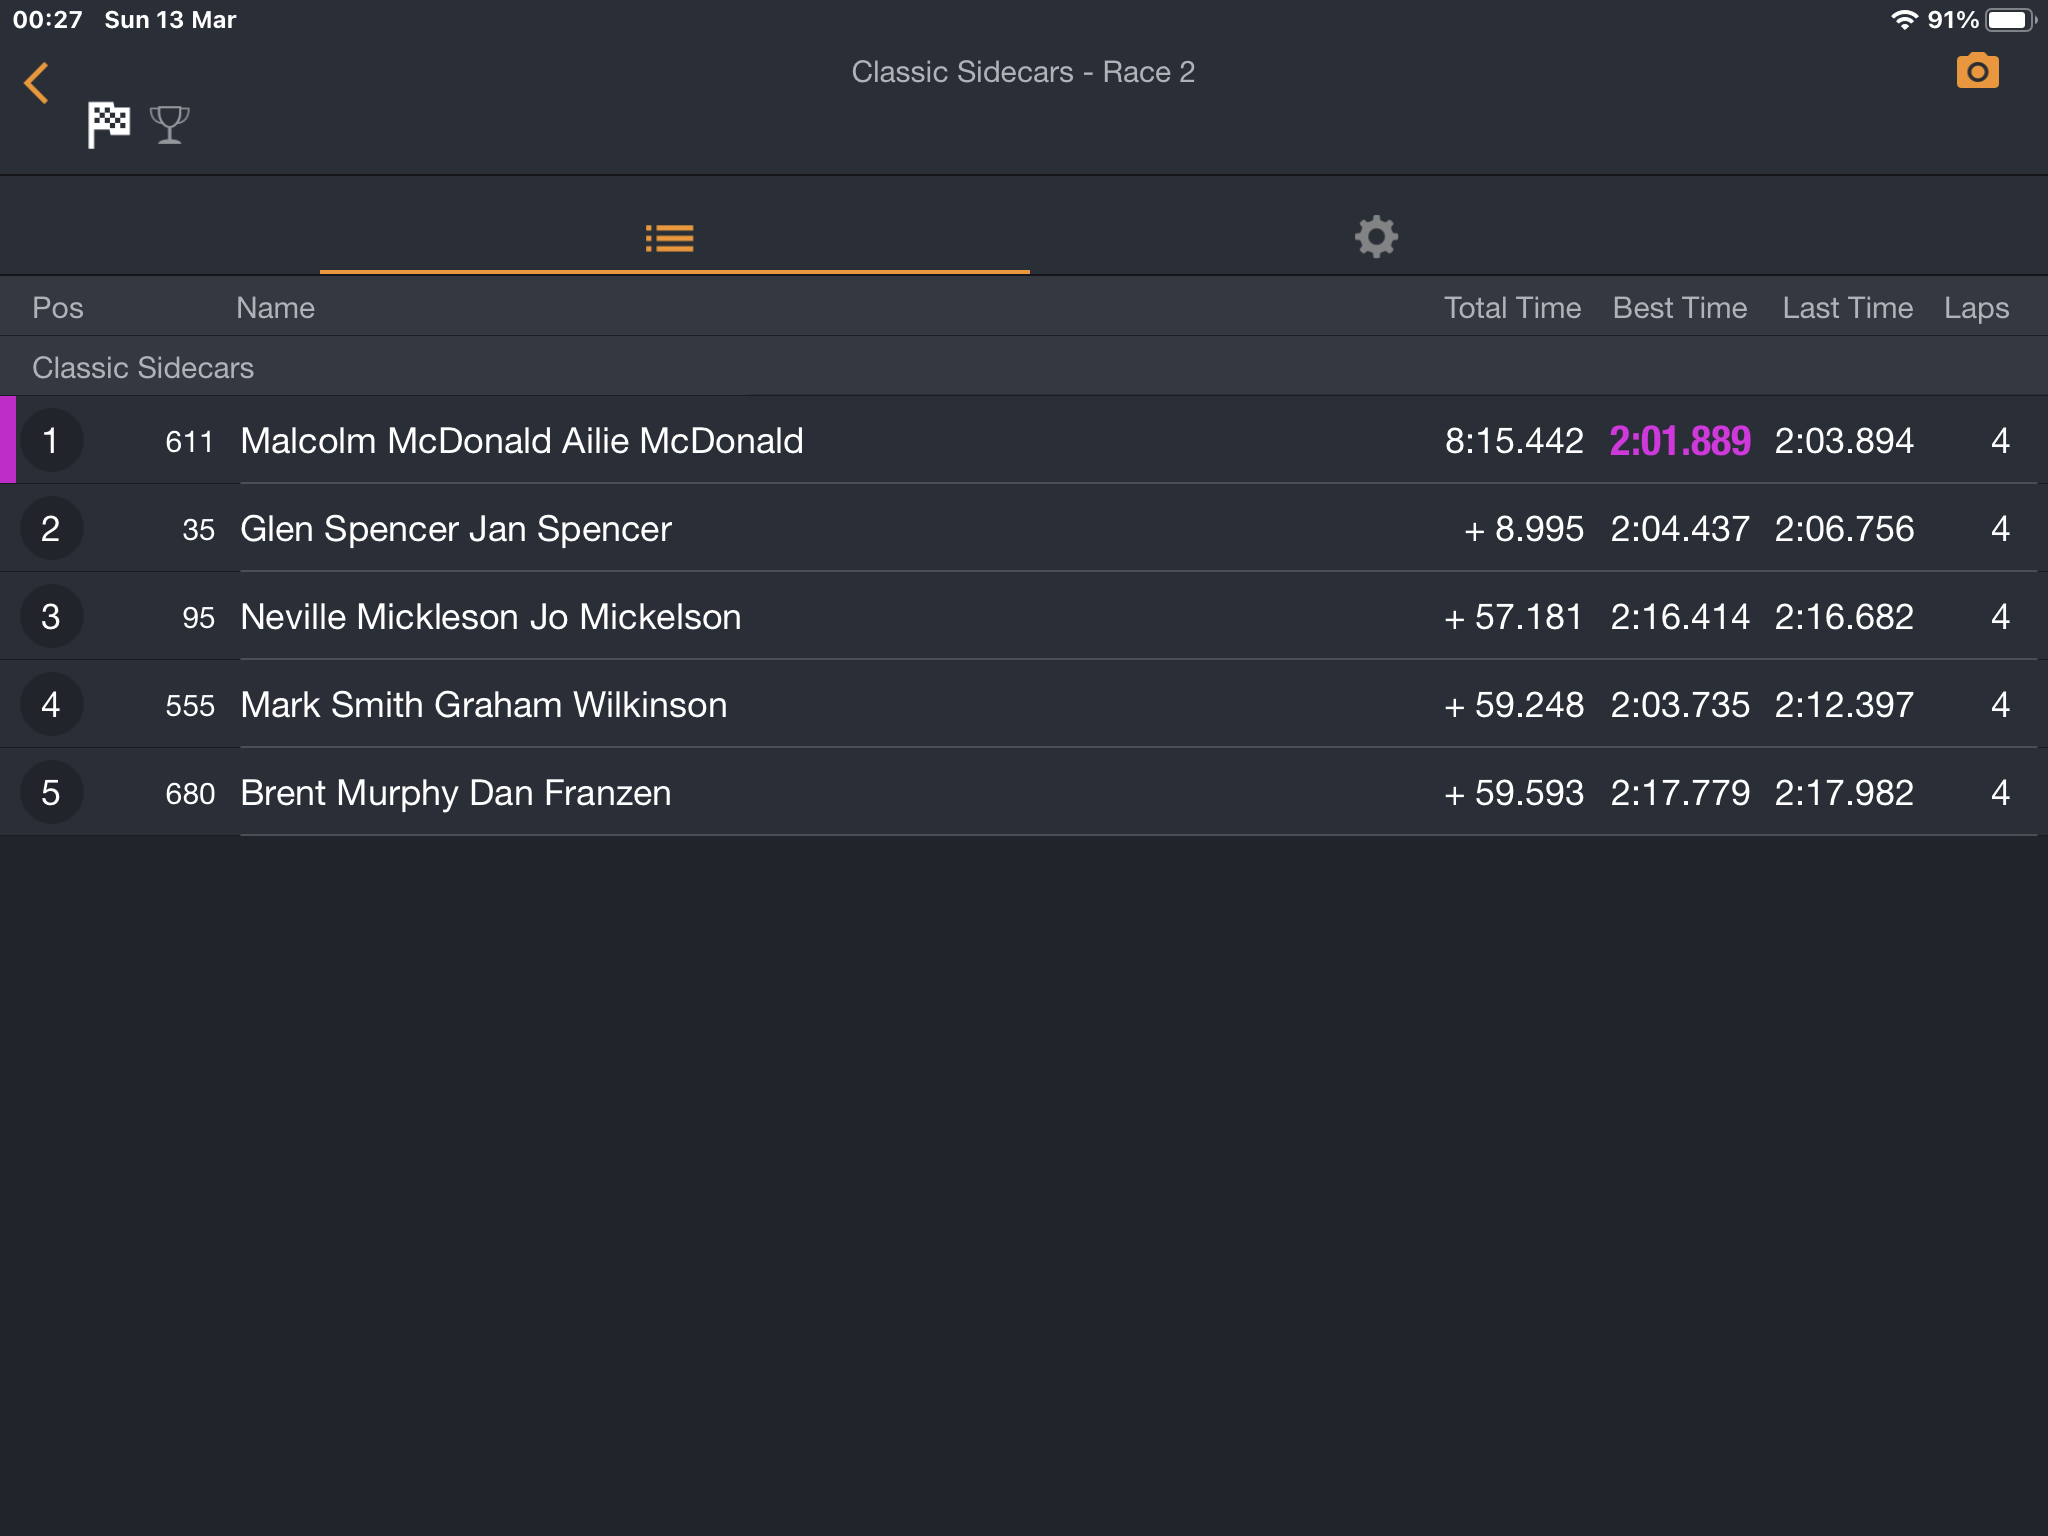Tap the Wi-Fi status icon
Image resolution: width=2048 pixels, height=1536 pixels.
pyautogui.click(x=1904, y=20)
